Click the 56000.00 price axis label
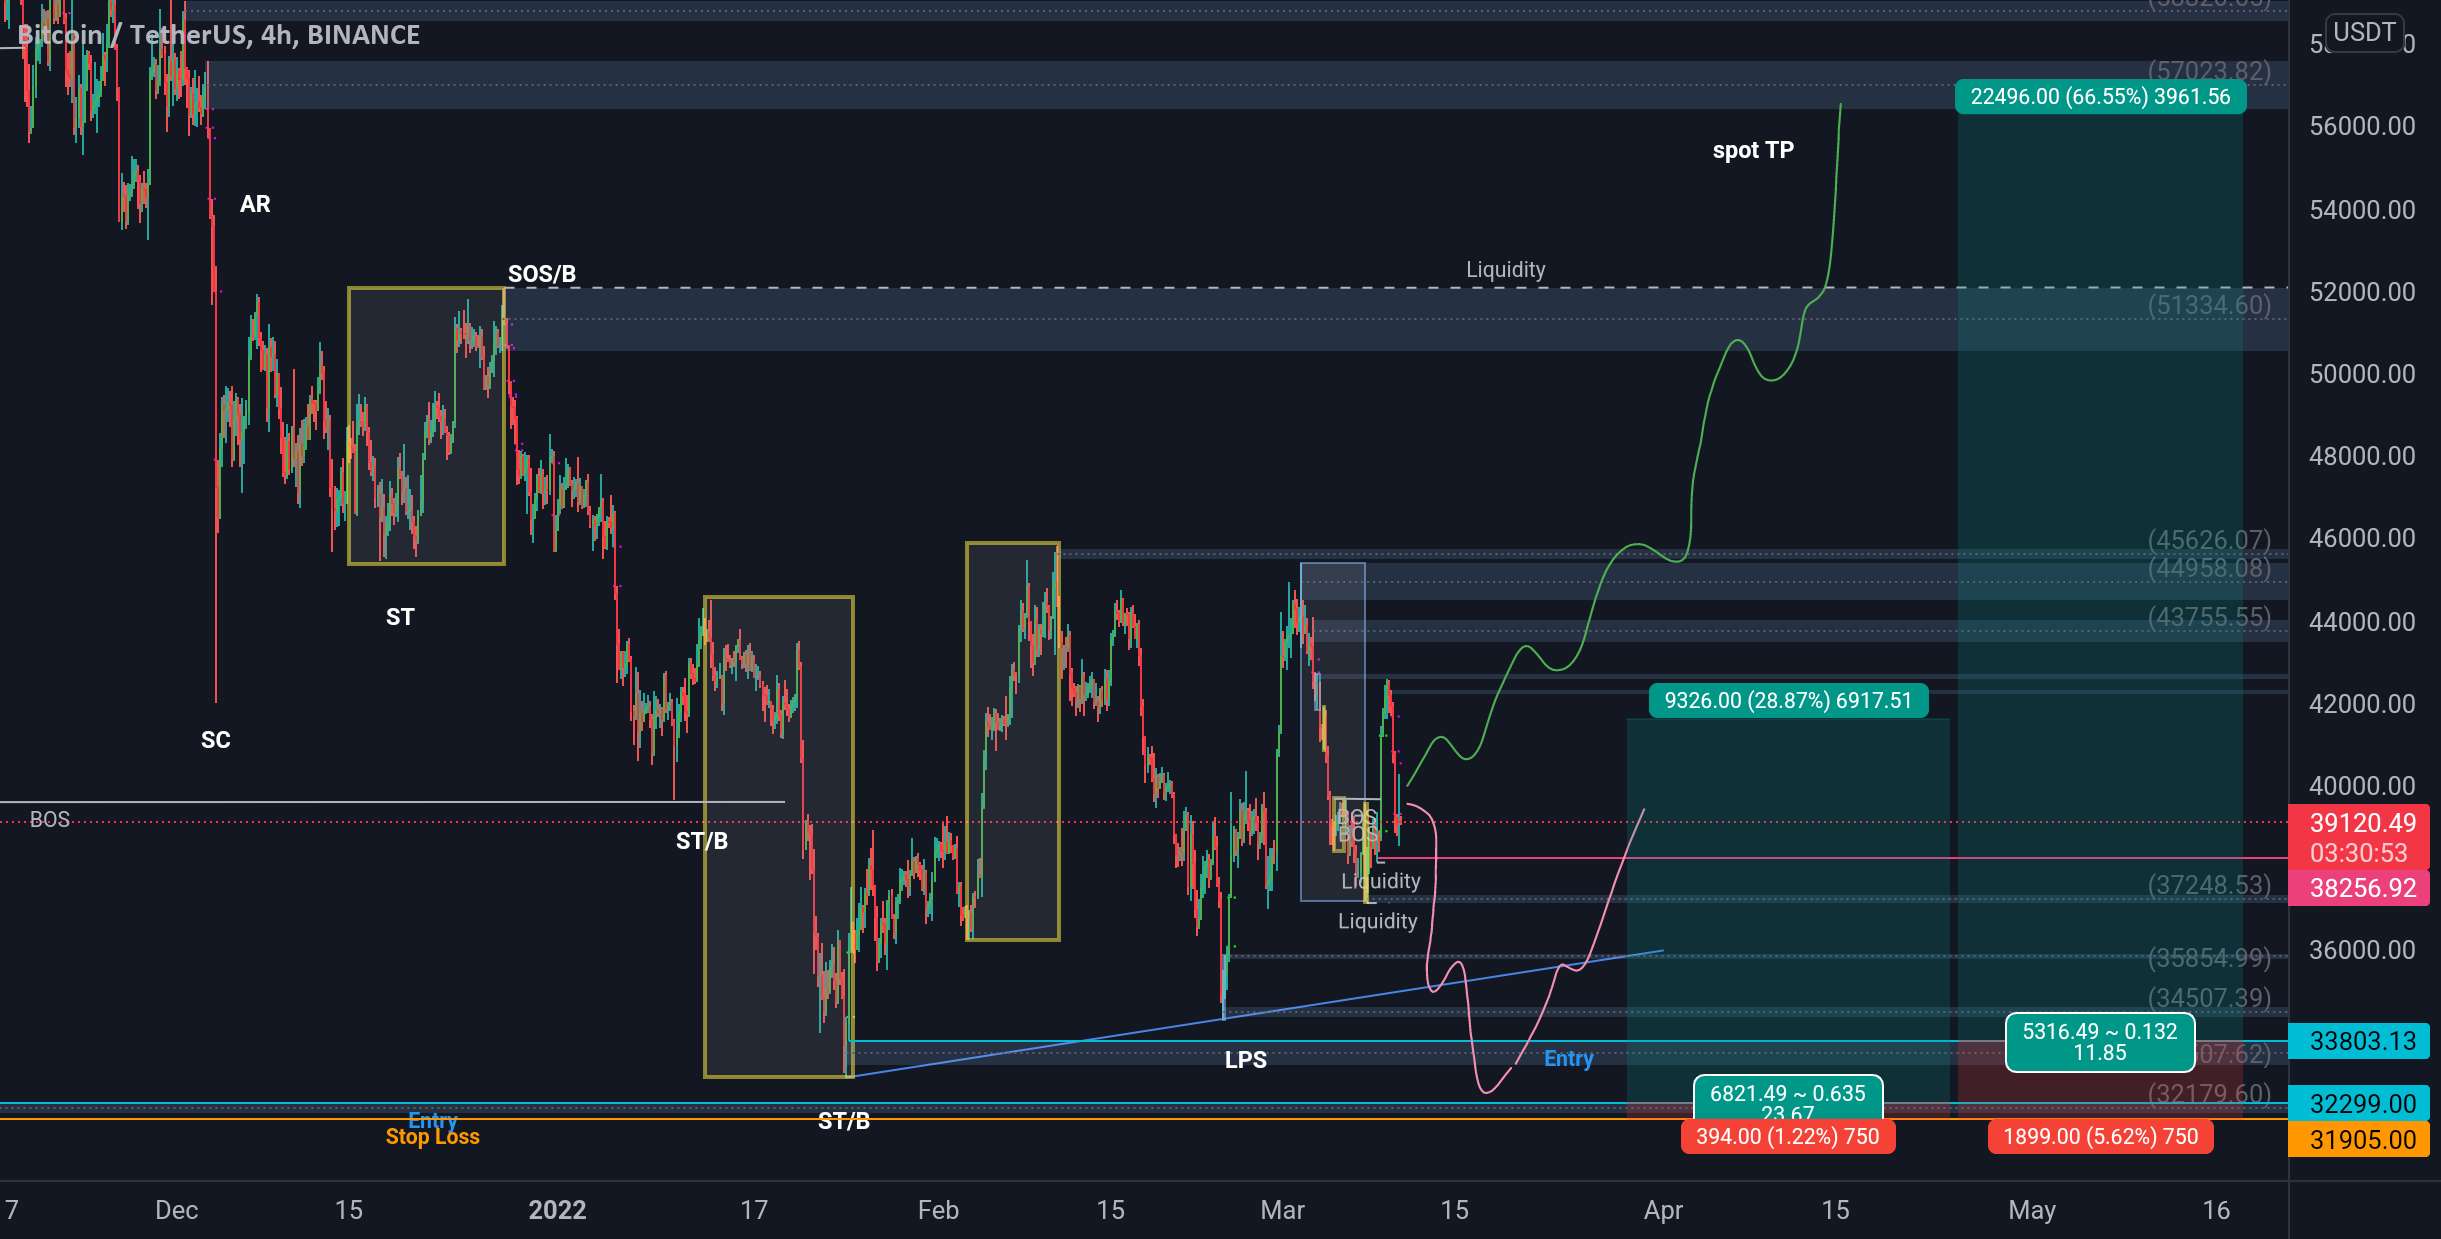The image size is (2441, 1239). pos(2362,126)
